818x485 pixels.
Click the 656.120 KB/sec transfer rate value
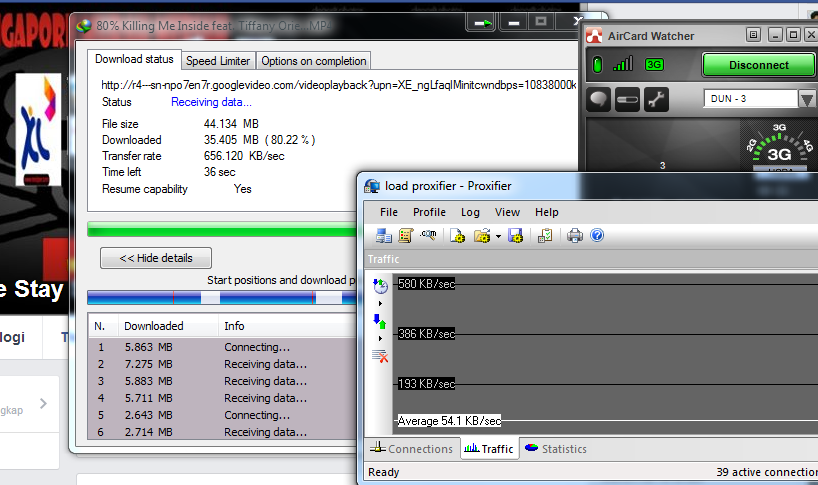pos(244,156)
